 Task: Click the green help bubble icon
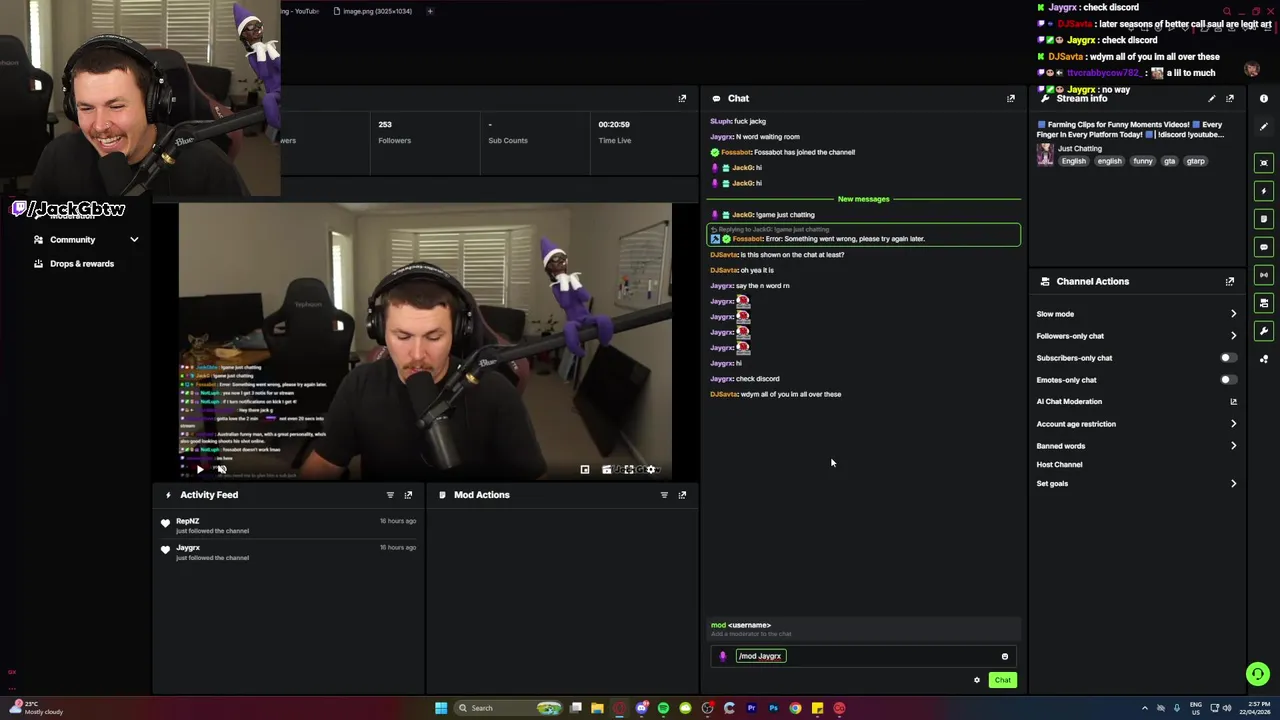pos(1258,674)
